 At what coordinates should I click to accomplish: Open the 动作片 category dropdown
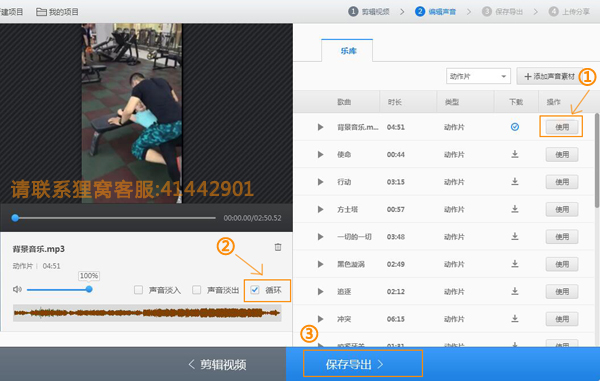(x=478, y=77)
